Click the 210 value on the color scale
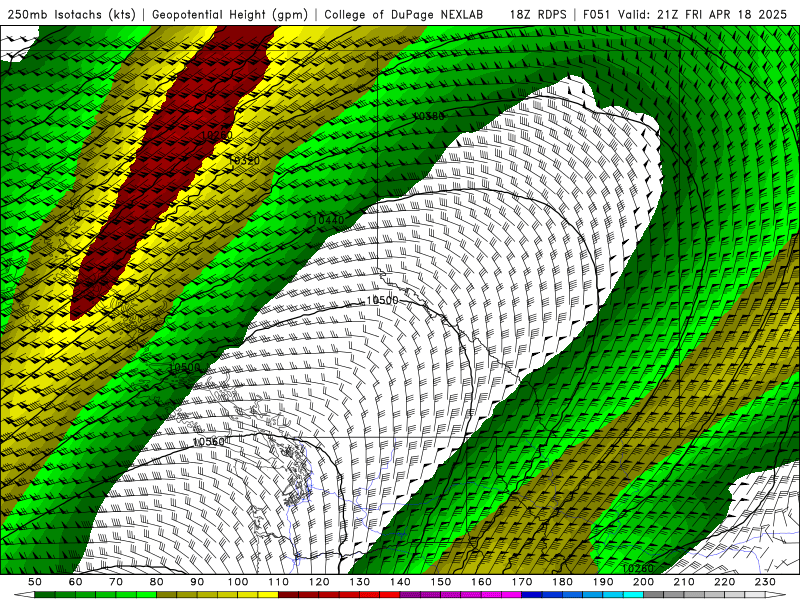The image size is (800, 600). click(684, 582)
